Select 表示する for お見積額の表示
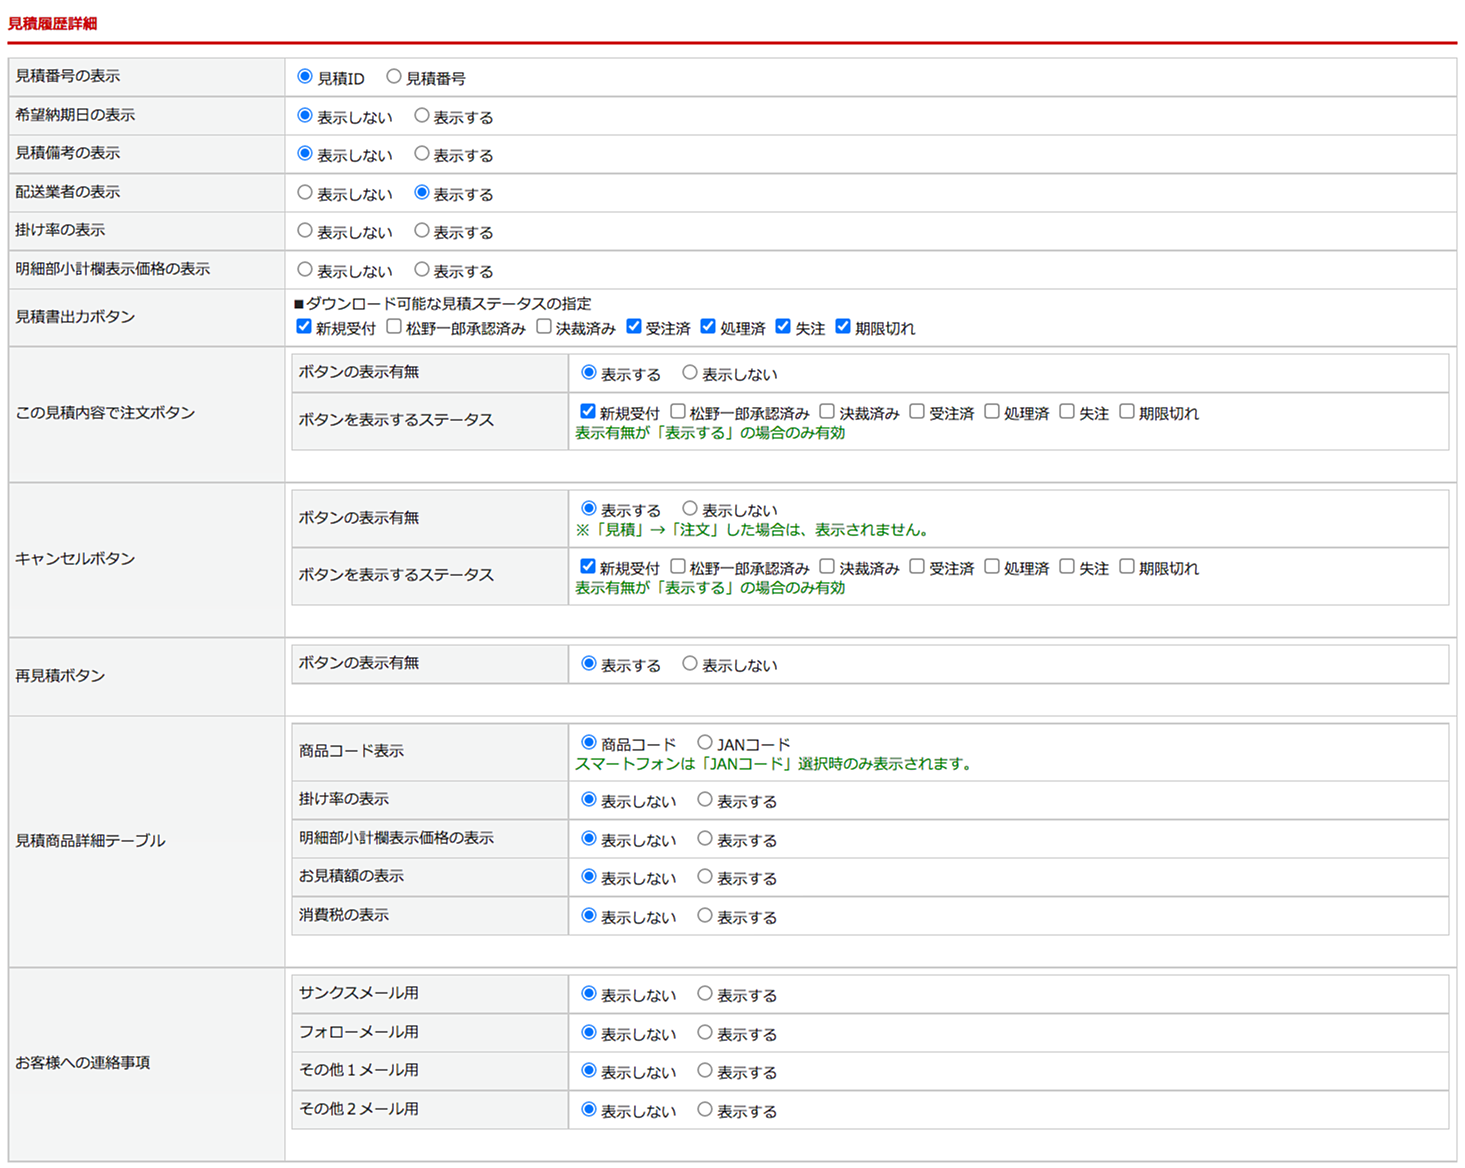Screen dimensions: 1465x1168 coord(705,877)
